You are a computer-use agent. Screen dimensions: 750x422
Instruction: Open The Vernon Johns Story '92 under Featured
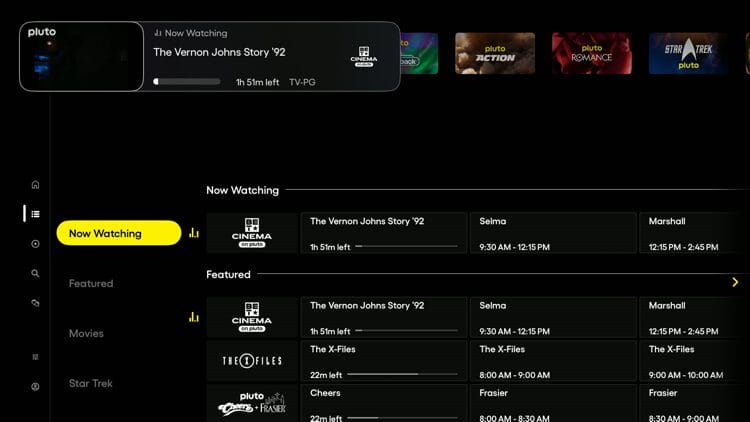click(x=384, y=317)
